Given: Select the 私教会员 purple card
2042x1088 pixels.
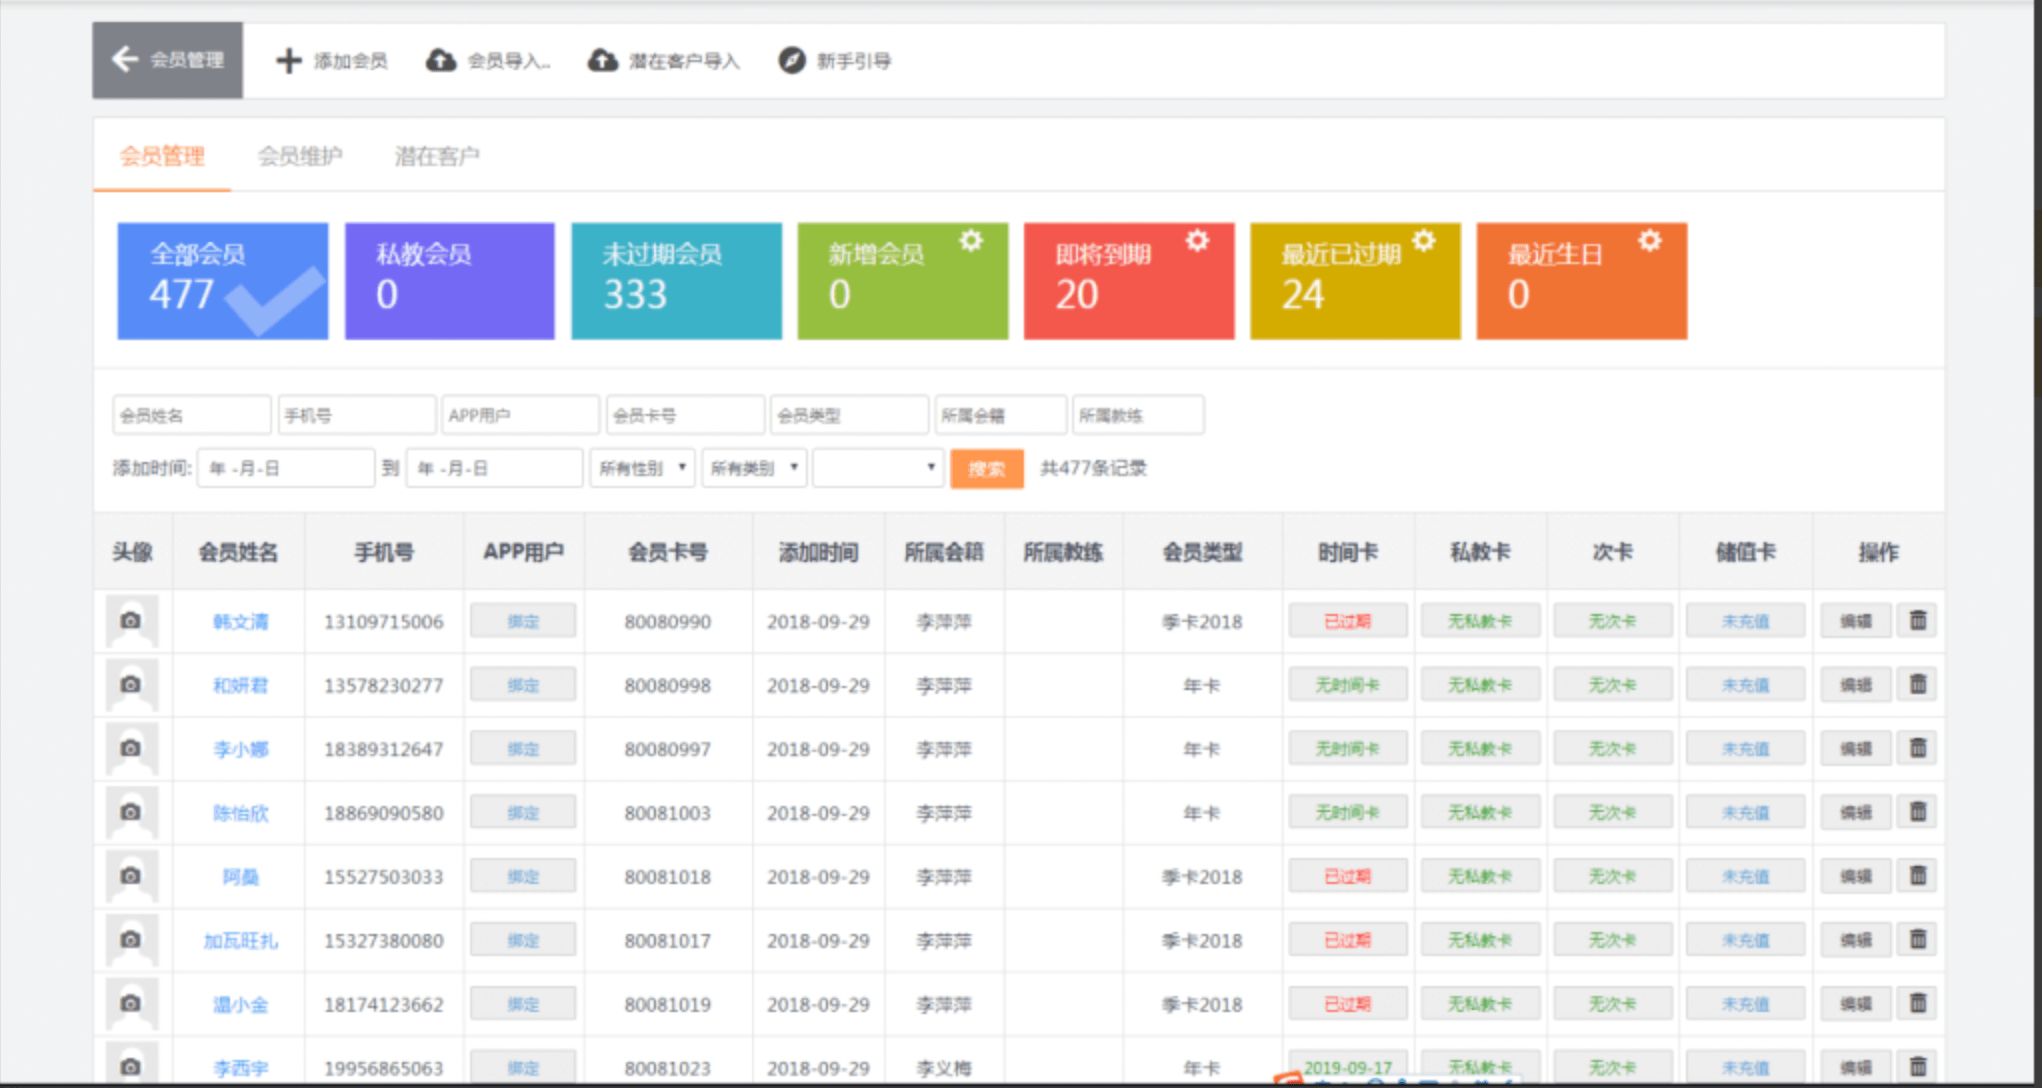Looking at the screenshot, I should coord(449,281).
